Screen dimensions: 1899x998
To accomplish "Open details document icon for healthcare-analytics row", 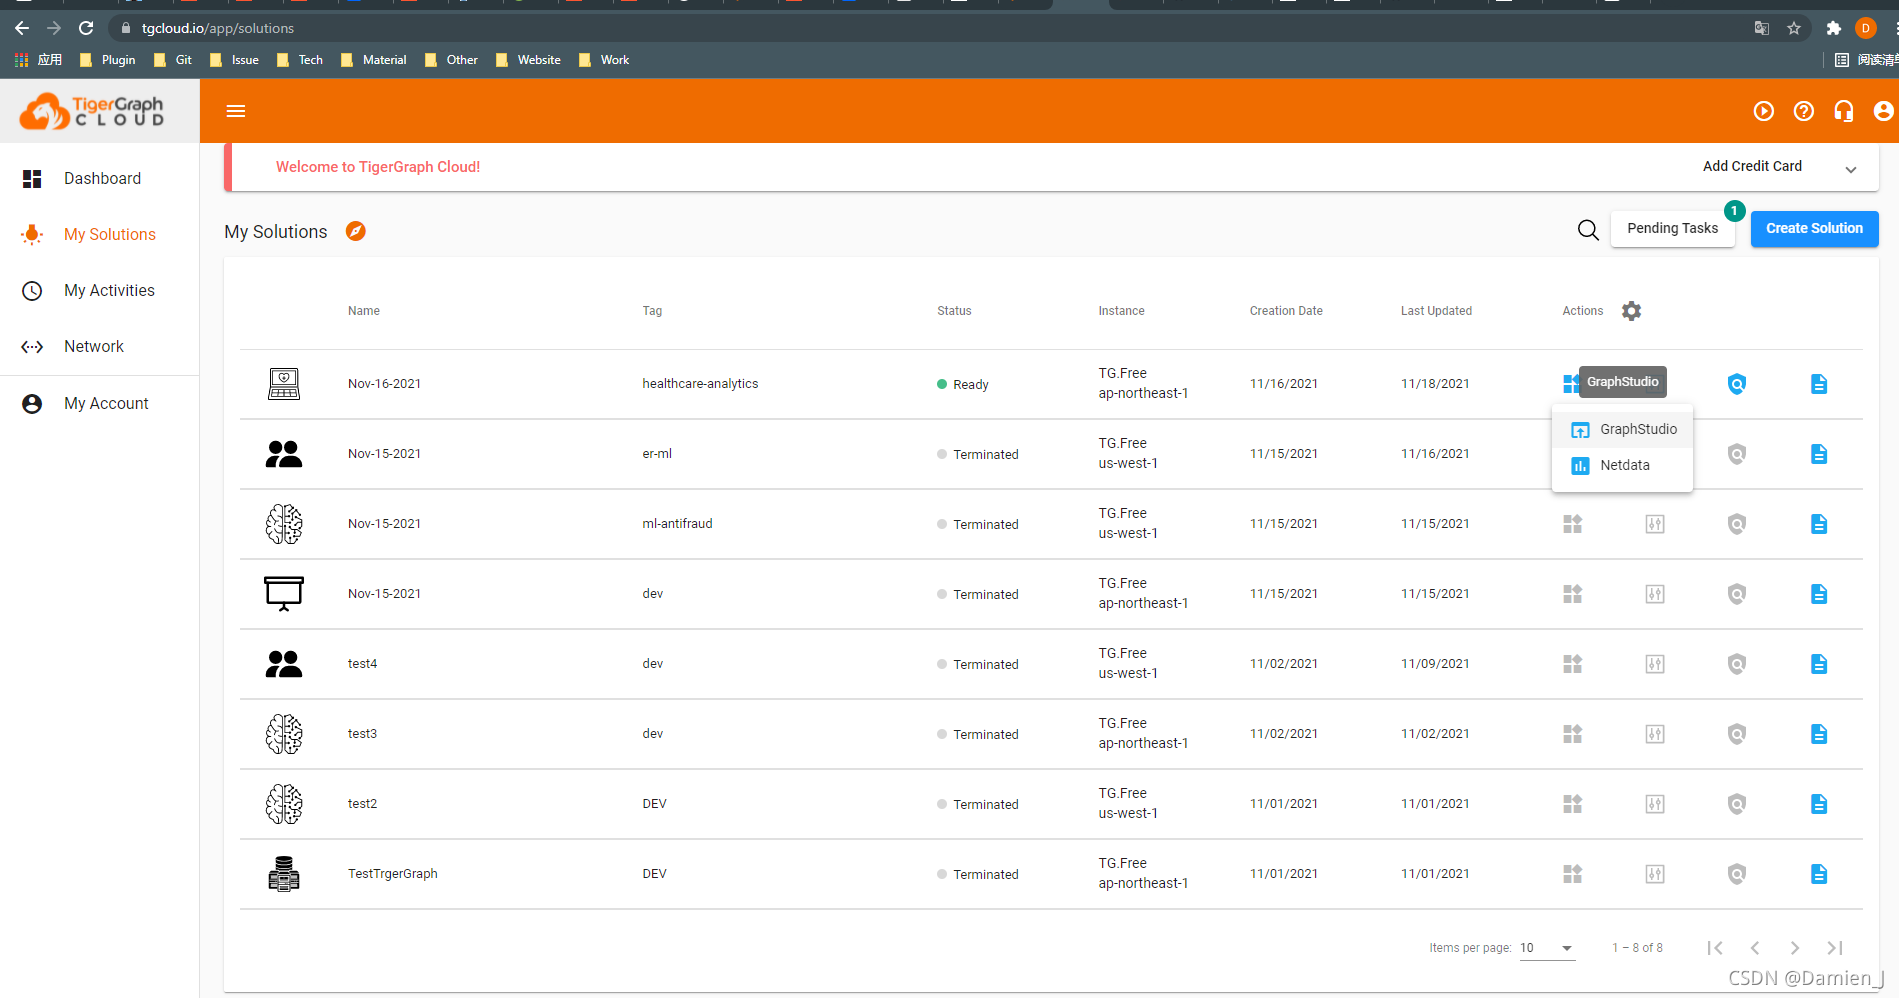I will 1819,384.
